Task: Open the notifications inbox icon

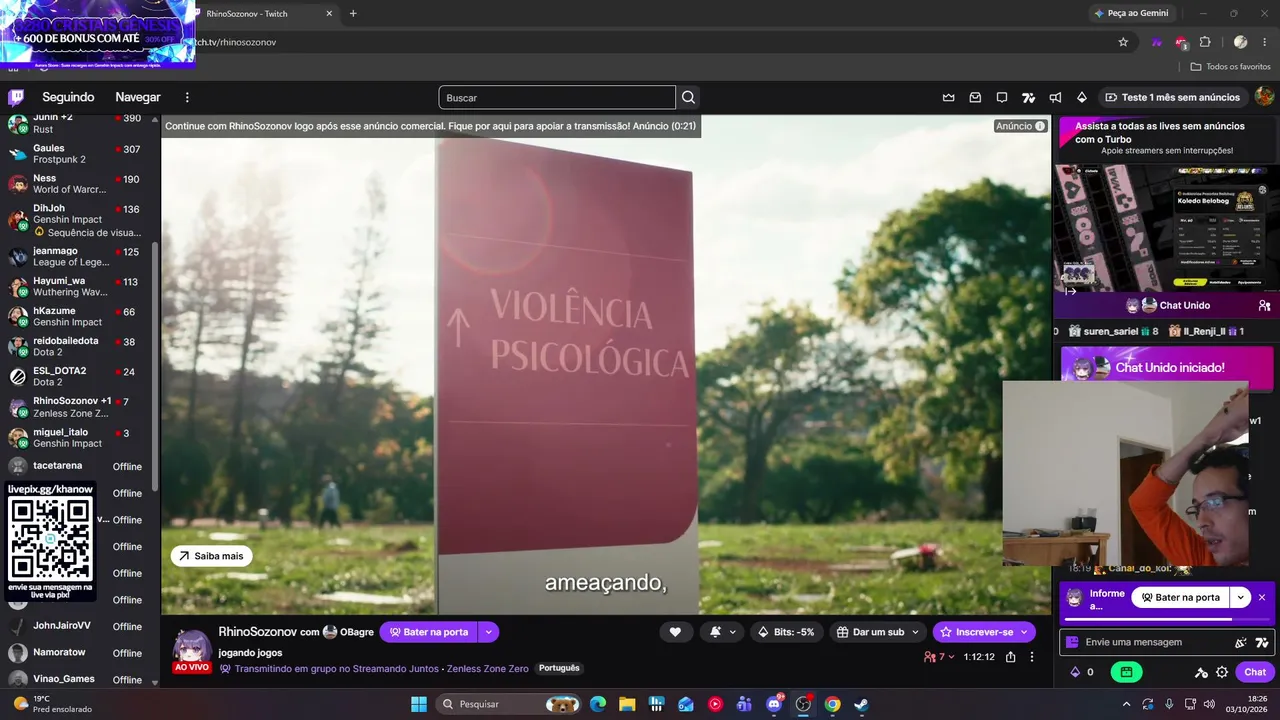Action: coord(975,97)
